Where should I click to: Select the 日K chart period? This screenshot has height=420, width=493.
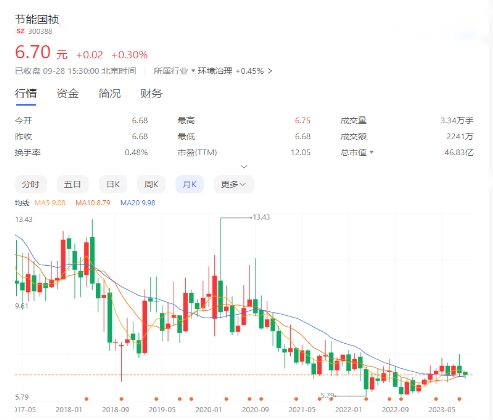click(x=113, y=184)
